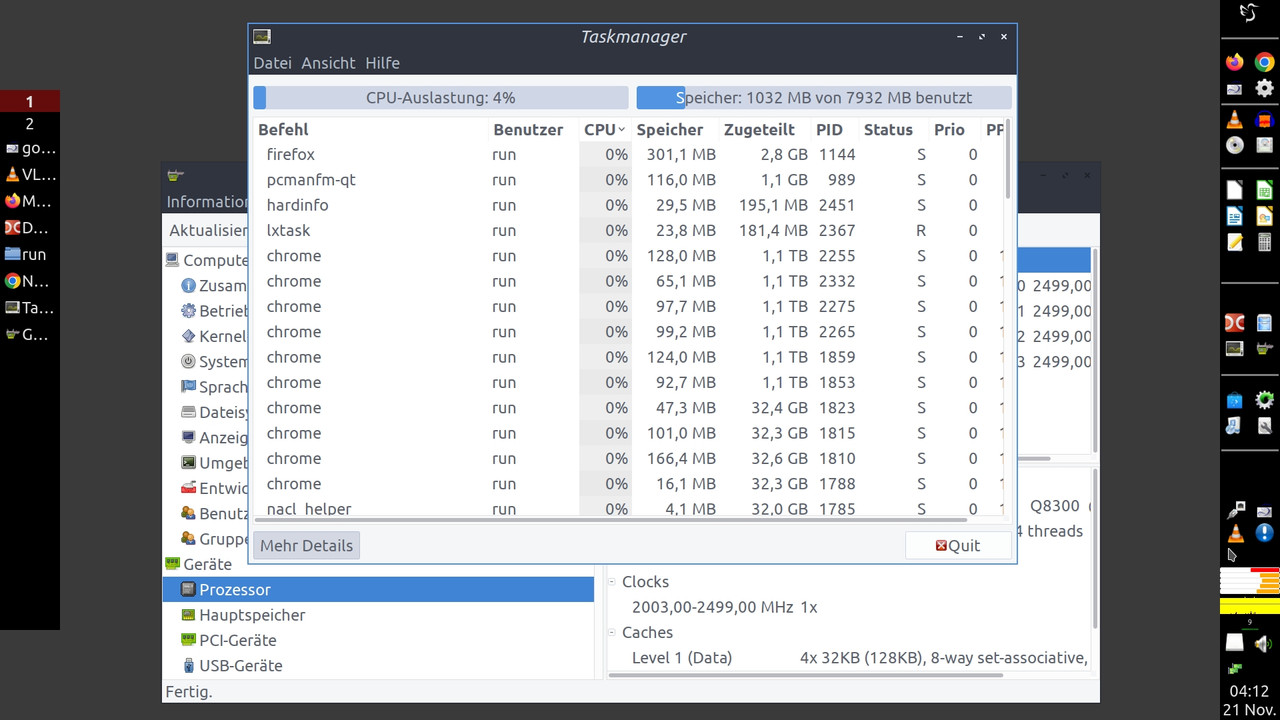The width and height of the screenshot is (1280, 720).
Task: Click the Speicher usage progress bar
Action: tap(824, 98)
